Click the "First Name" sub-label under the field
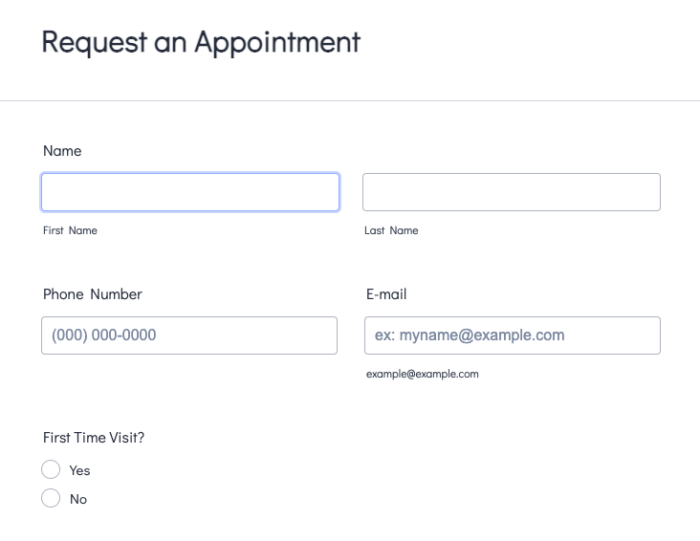The height and width of the screenshot is (541, 700). 70,230
